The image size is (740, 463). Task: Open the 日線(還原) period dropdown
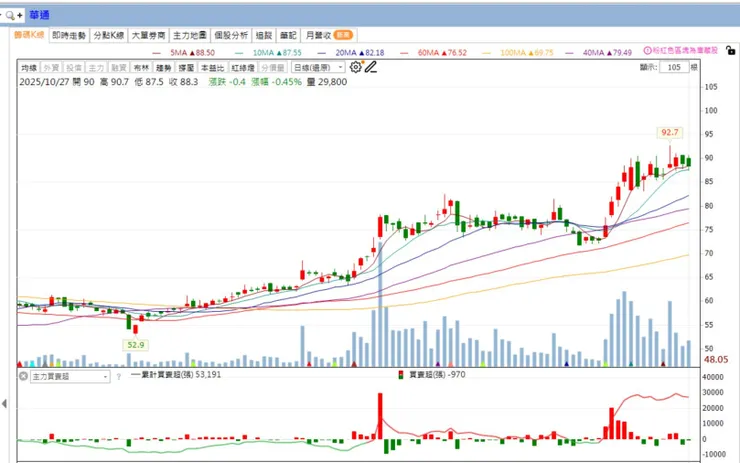pyautogui.click(x=319, y=67)
